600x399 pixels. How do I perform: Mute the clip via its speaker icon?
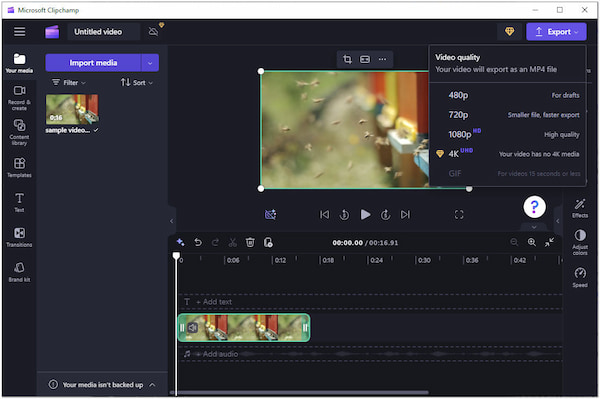click(x=192, y=327)
